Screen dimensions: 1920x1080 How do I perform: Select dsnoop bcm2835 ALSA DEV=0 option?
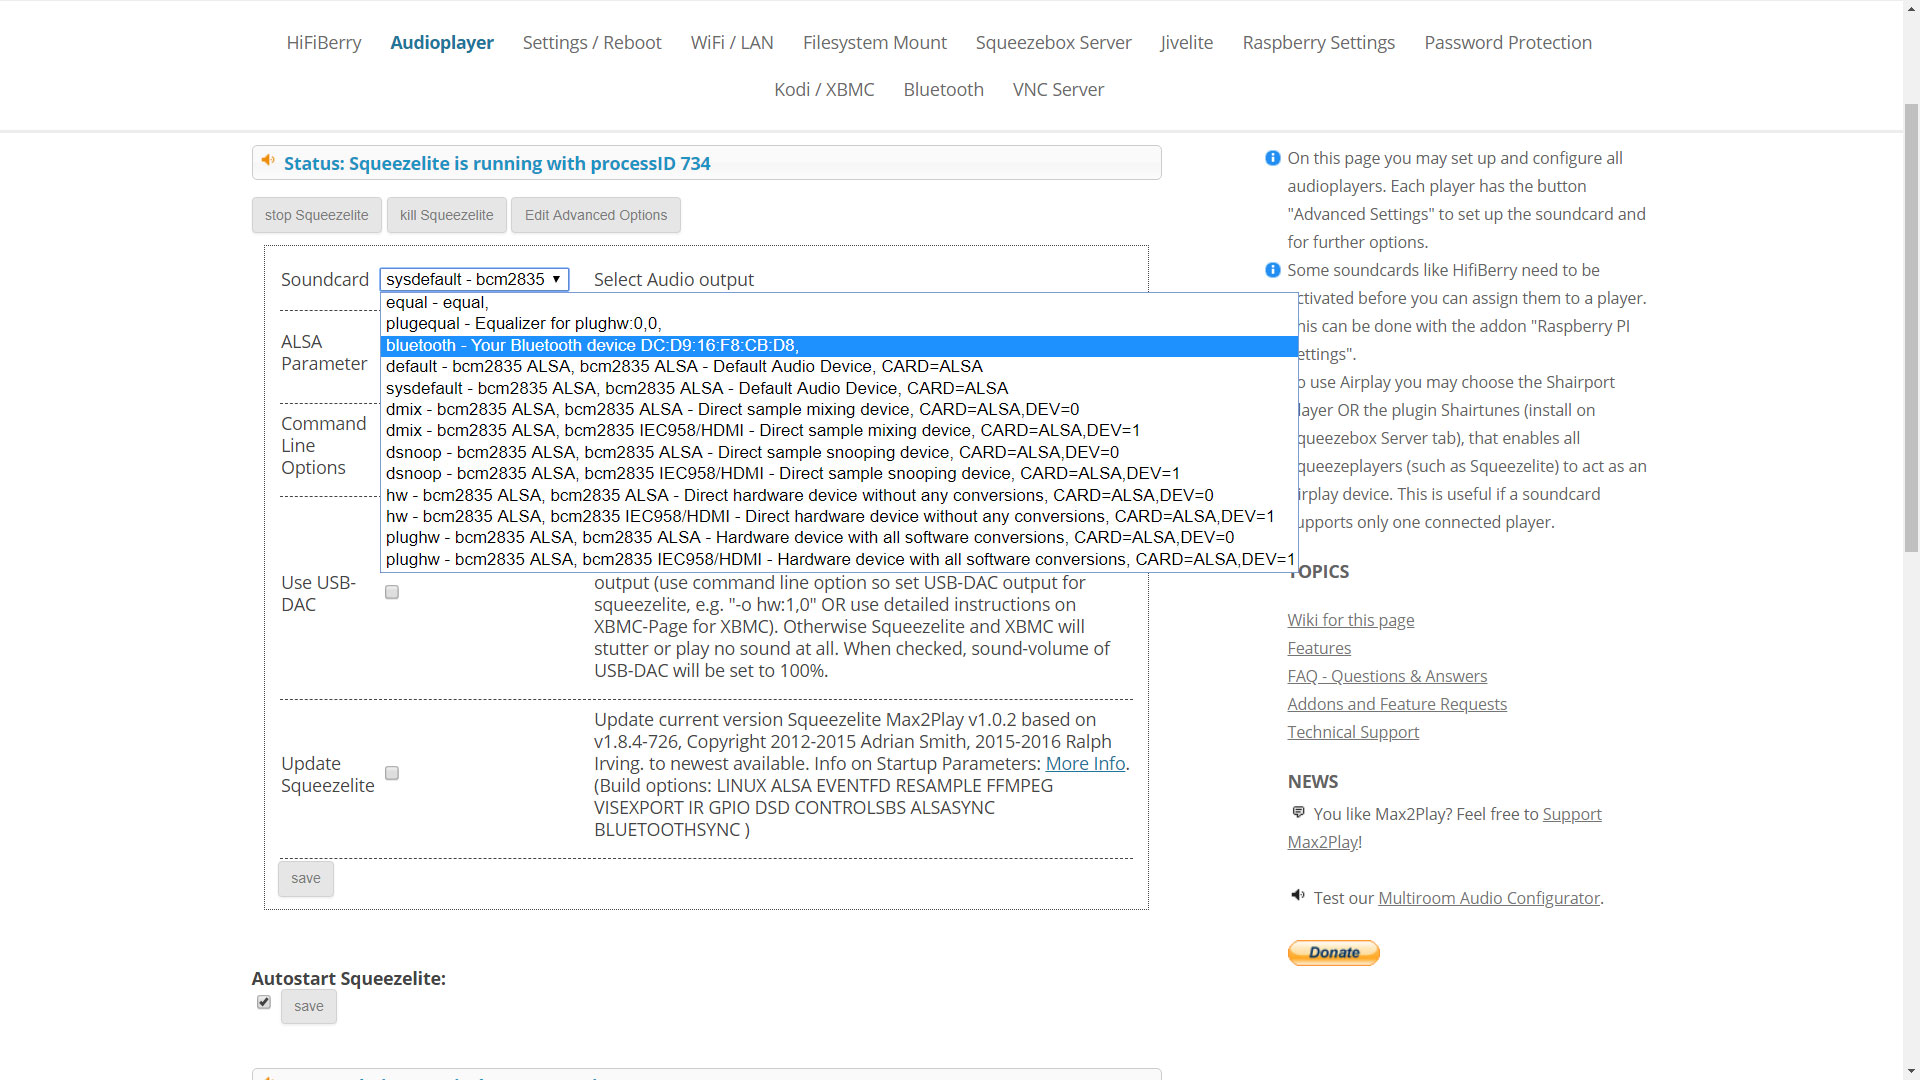click(839, 453)
